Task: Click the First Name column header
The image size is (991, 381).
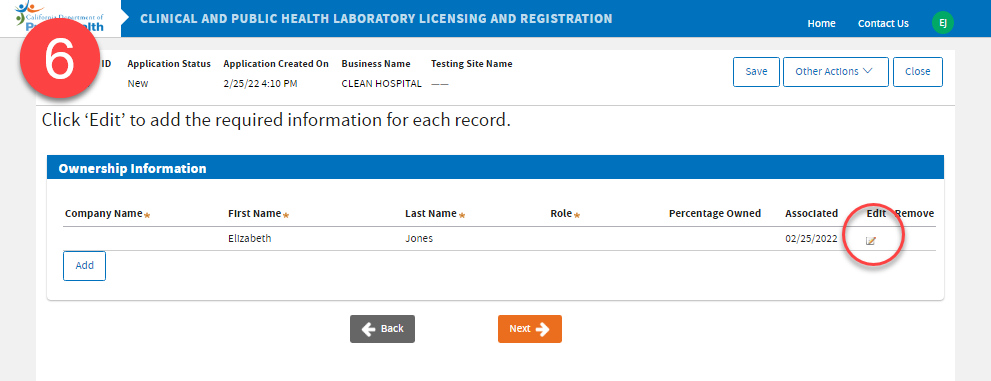Action: click(x=255, y=214)
